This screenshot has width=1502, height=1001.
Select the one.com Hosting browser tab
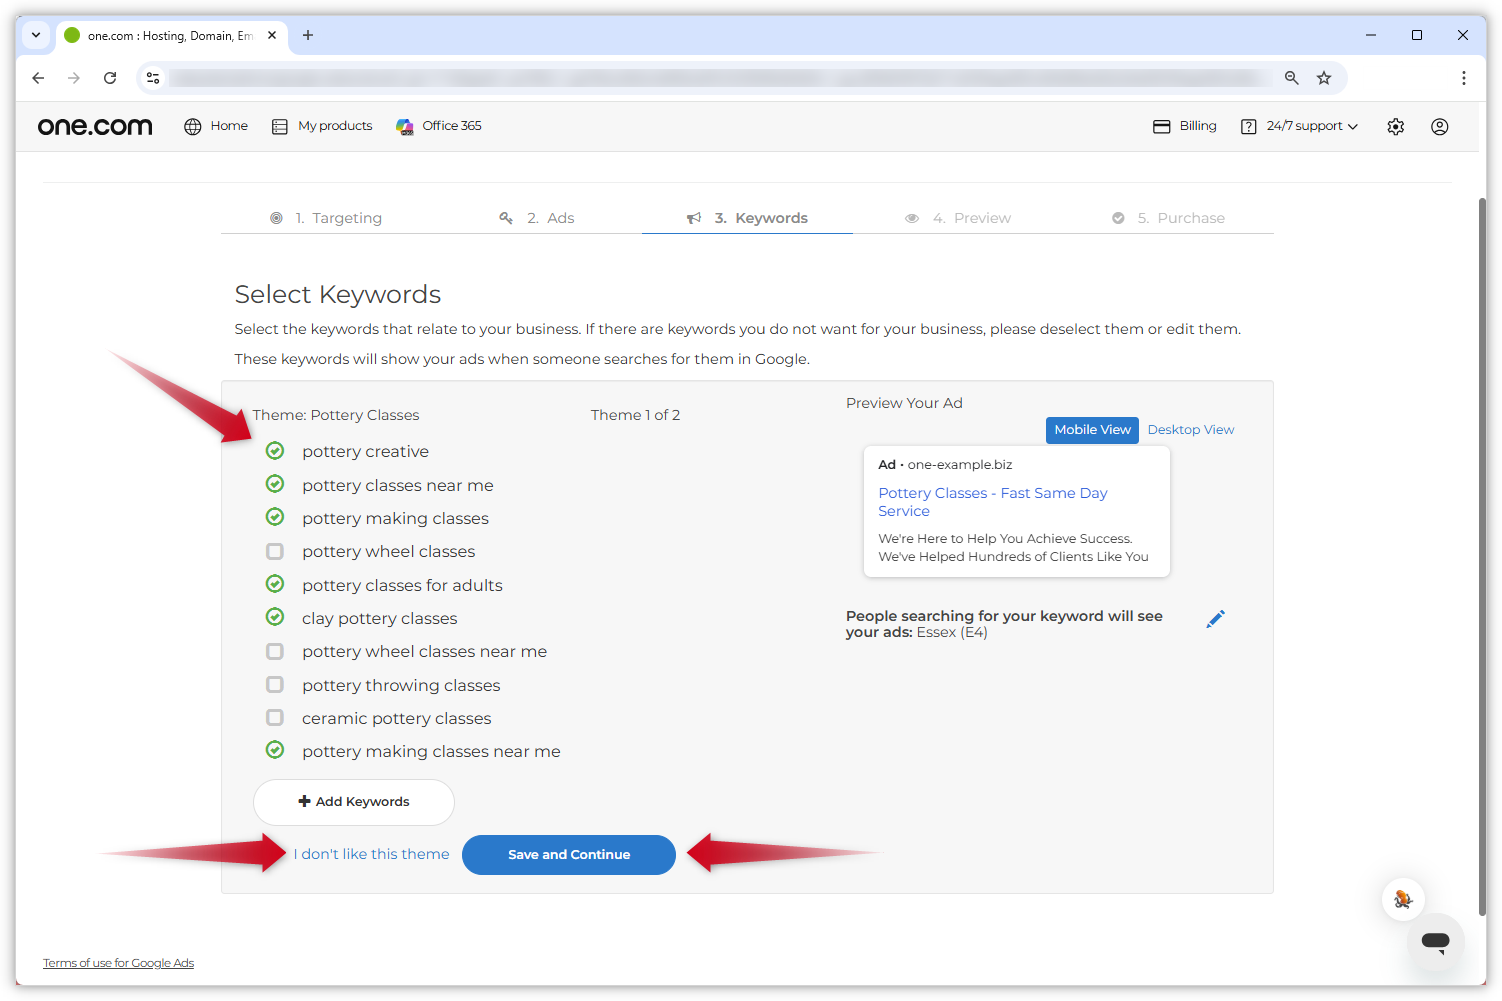[x=170, y=35]
